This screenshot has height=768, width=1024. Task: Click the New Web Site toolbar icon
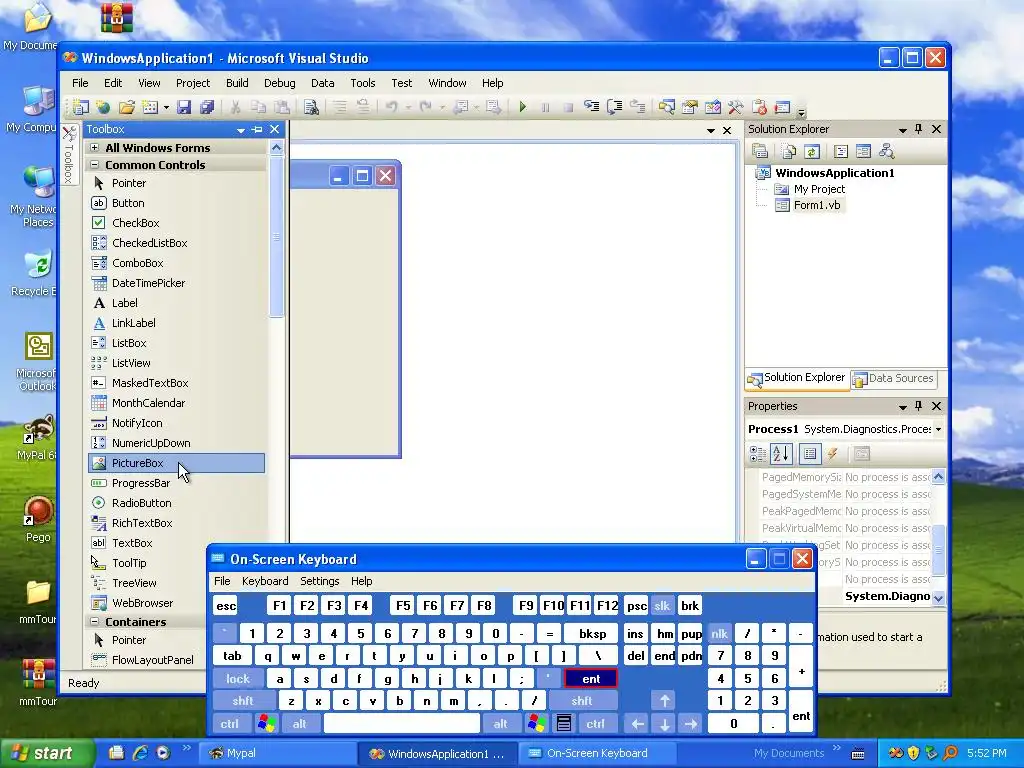pyautogui.click(x=103, y=106)
